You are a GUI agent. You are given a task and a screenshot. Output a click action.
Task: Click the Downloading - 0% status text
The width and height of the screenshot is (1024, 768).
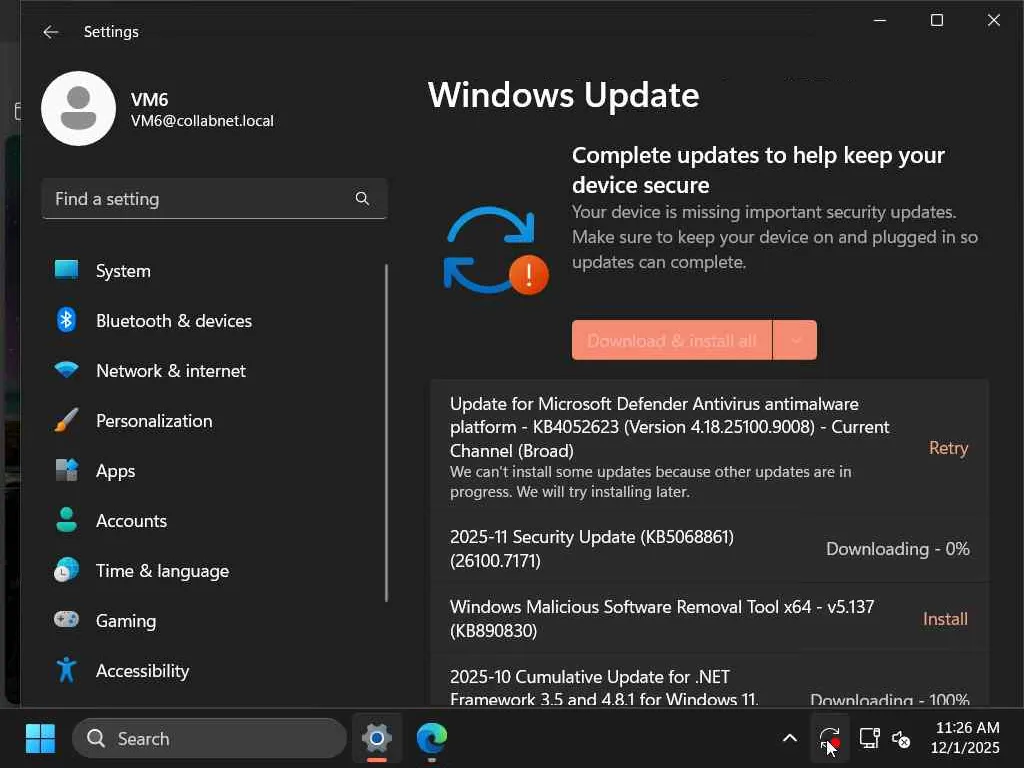click(x=897, y=549)
